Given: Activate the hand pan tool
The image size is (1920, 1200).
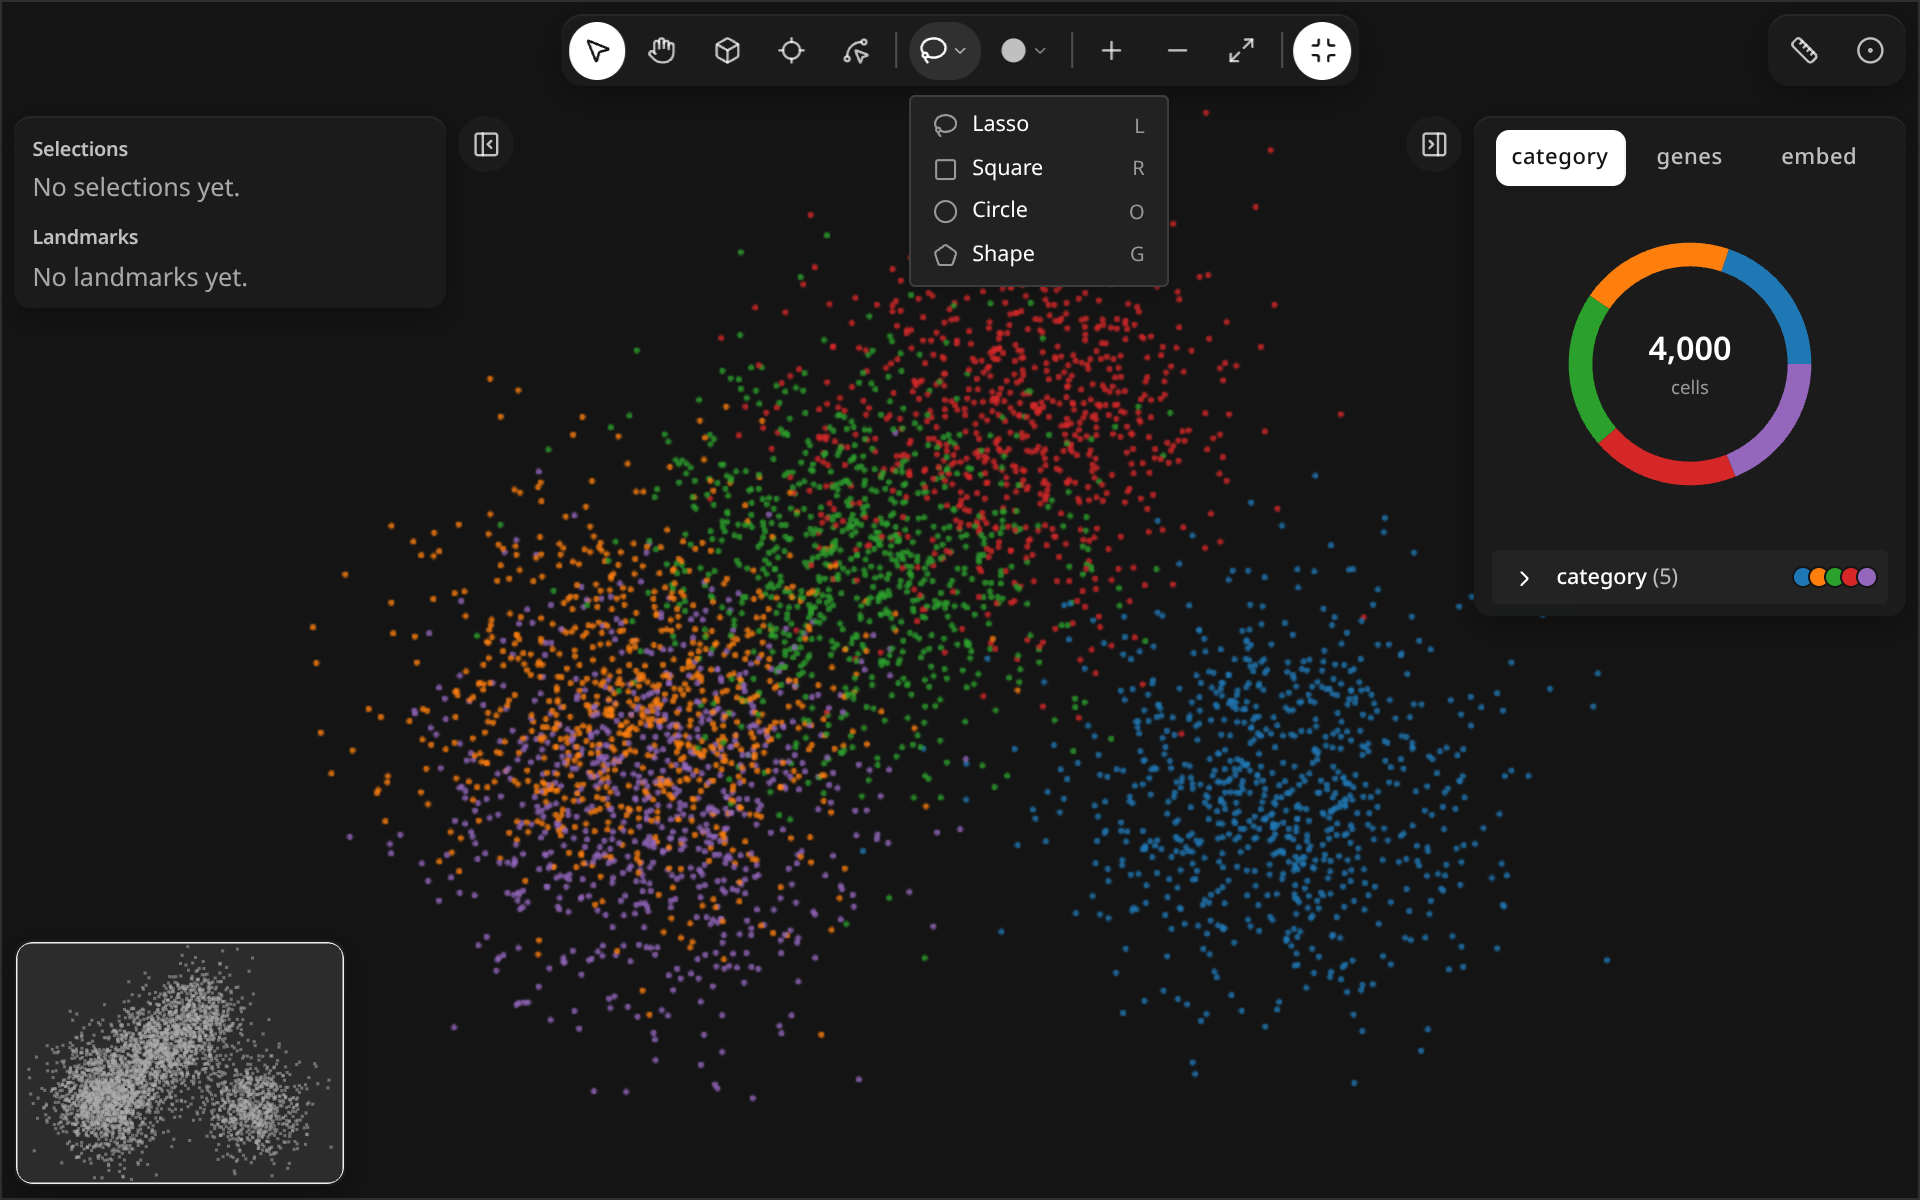Looking at the screenshot, I should 662,51.
